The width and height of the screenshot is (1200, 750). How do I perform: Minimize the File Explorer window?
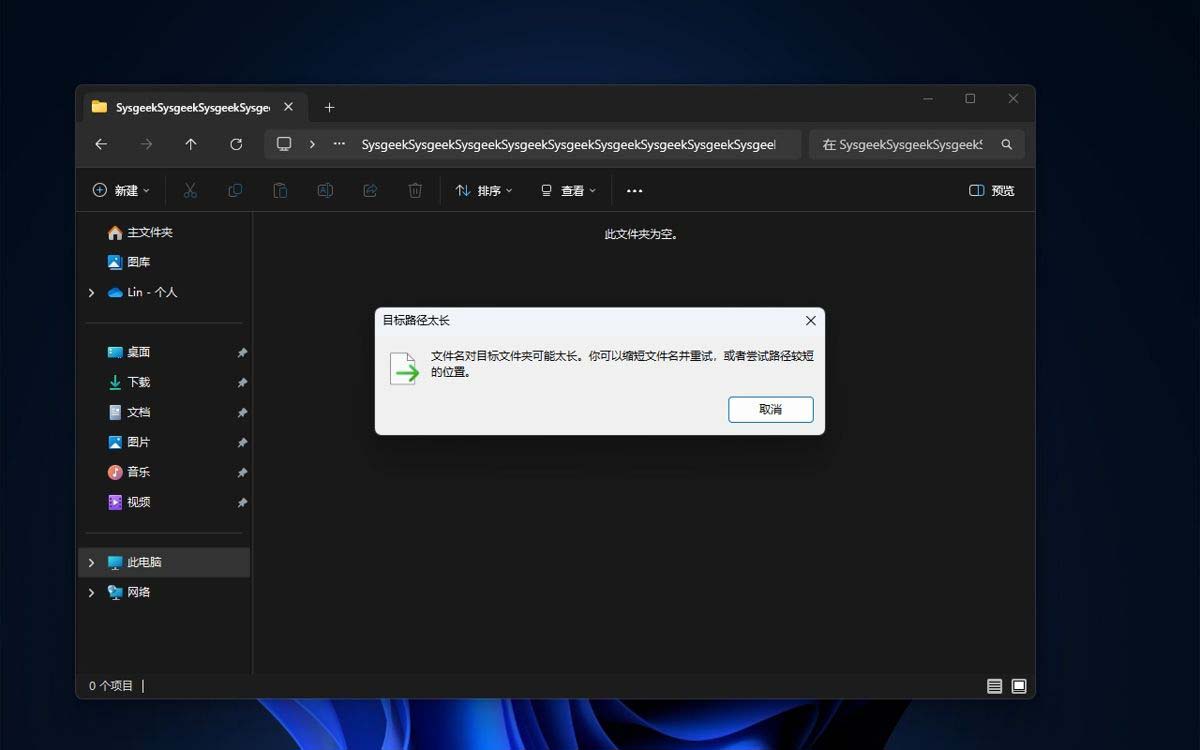(928, 98)
